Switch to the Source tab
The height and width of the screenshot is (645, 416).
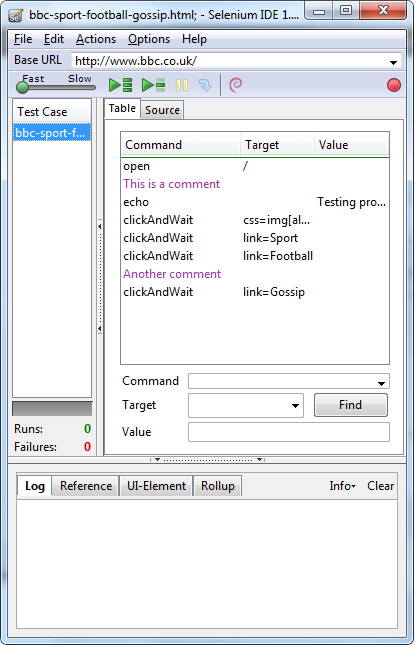[162, 110]
